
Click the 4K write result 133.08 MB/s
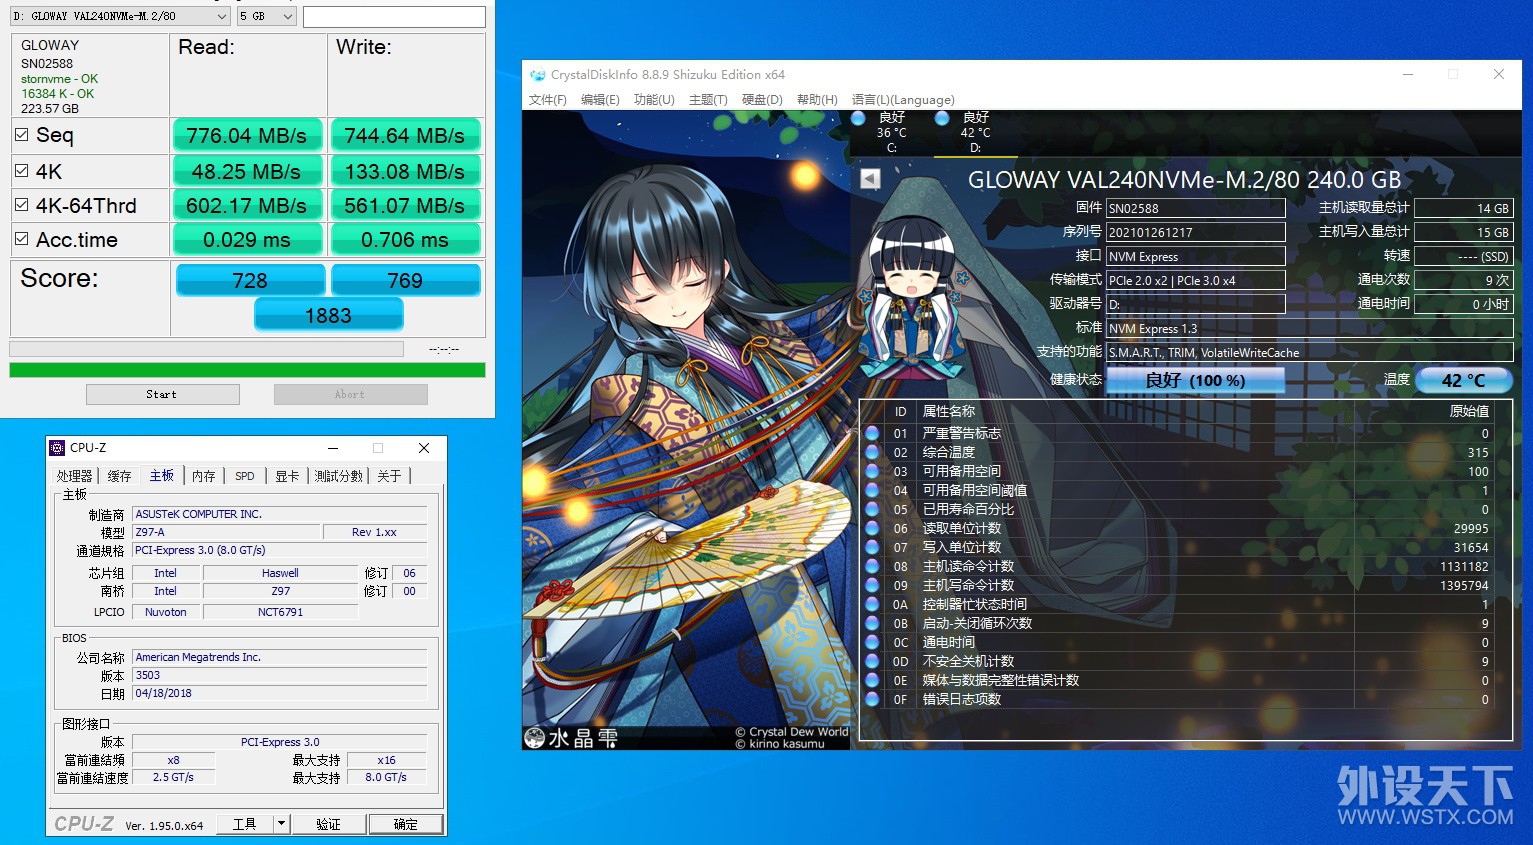pyautogui.click(x=405, y=171)
